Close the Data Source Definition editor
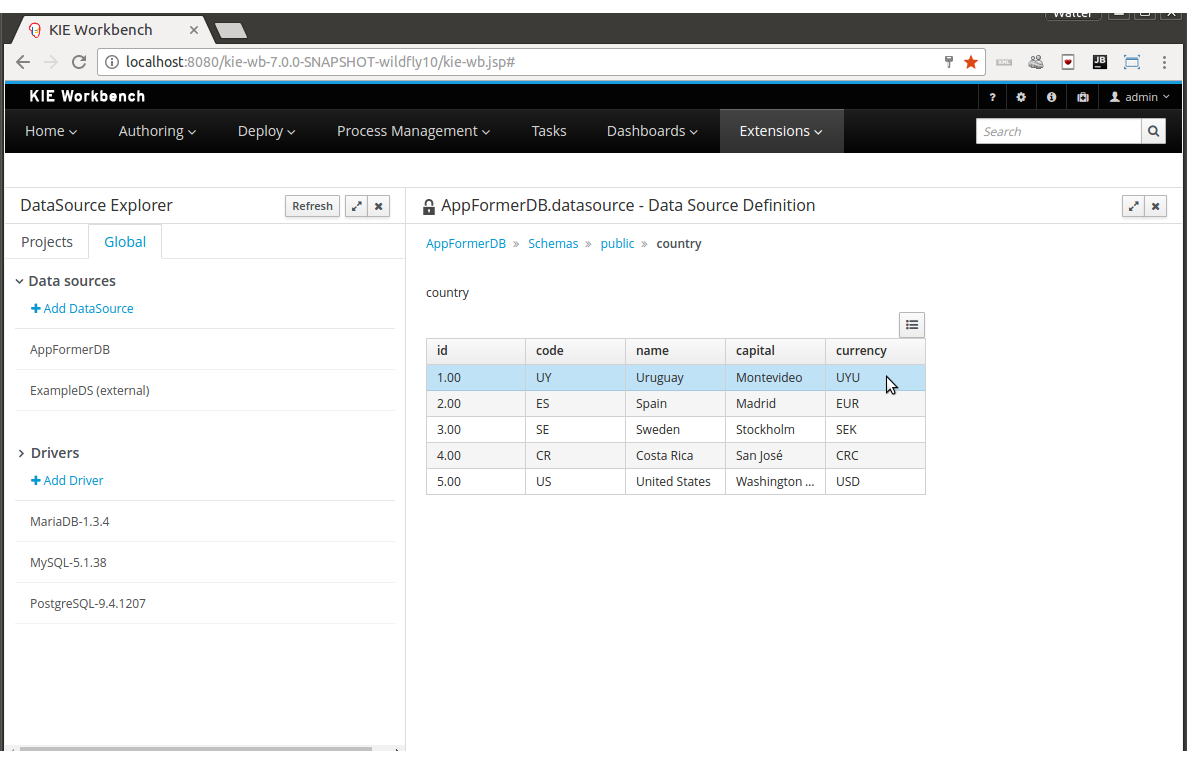 pyautogui.click(x=1155, y=206)
